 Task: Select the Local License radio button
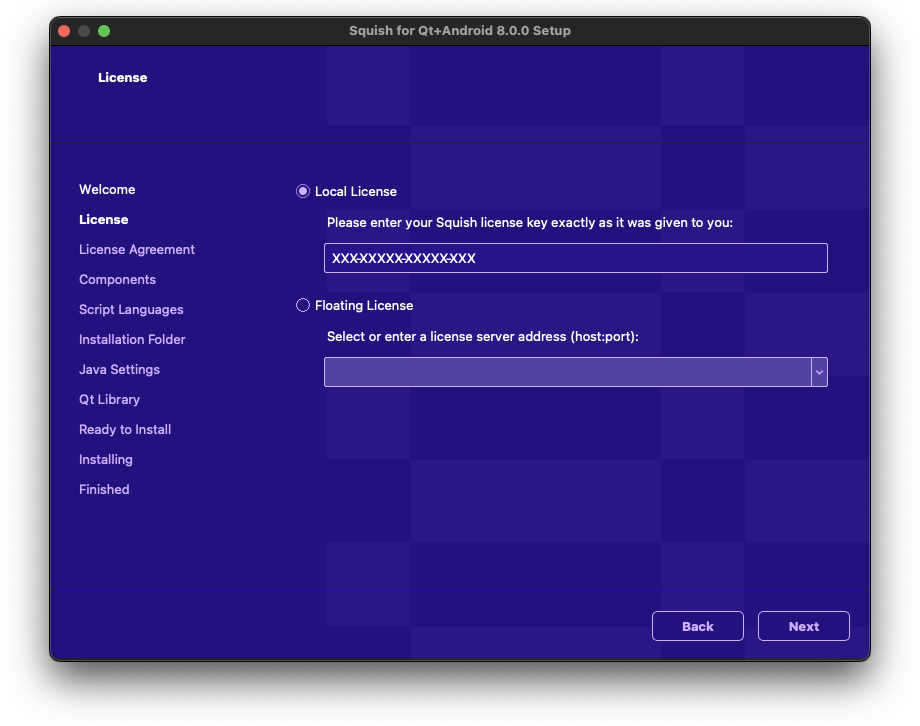[302, 191]
